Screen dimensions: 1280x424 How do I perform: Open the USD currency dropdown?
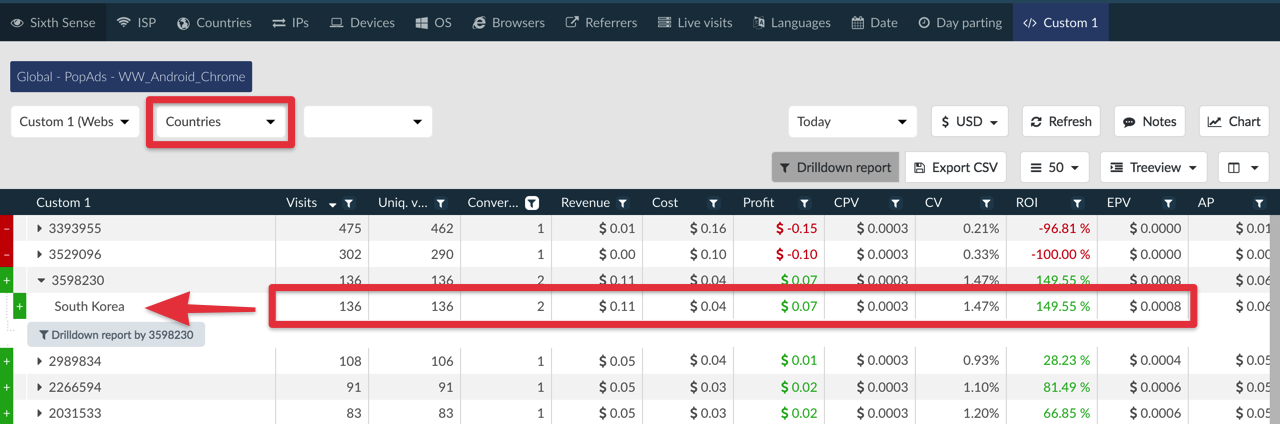tap(969, 121)
